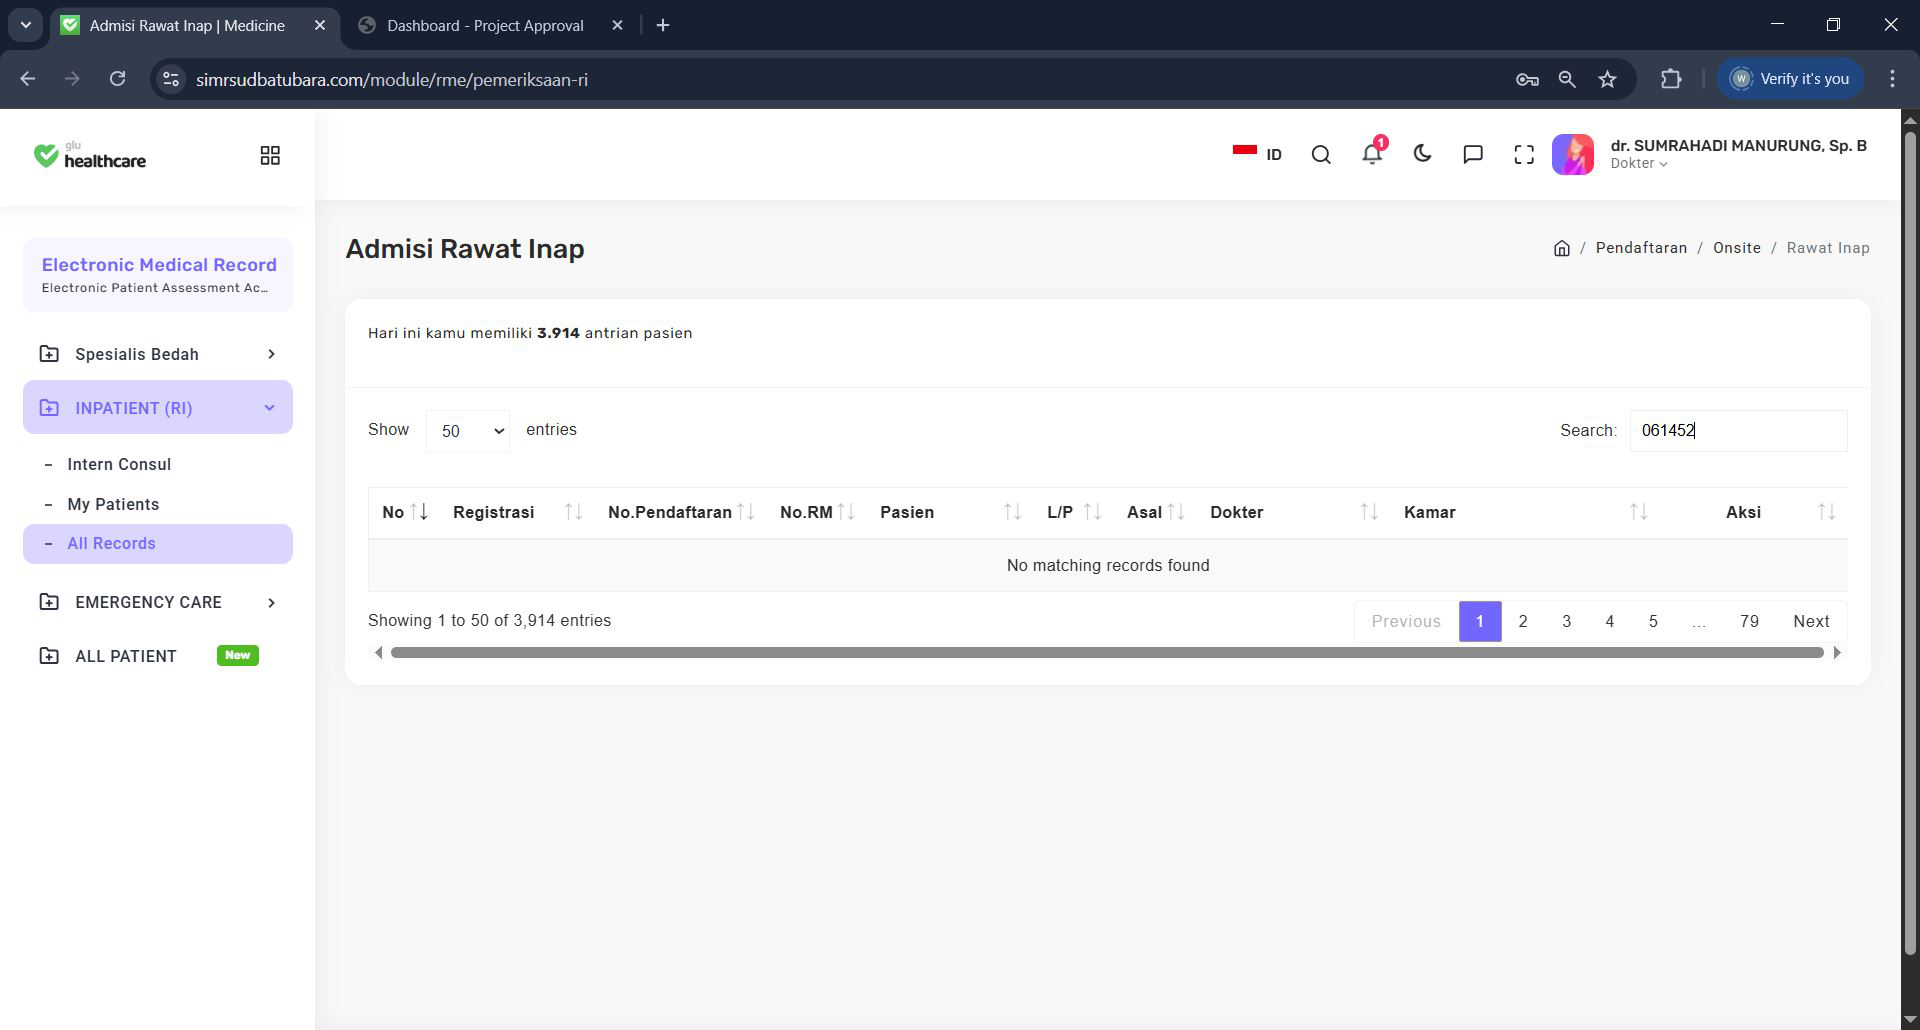Image resolution: width=1920 pixels, height=1030 pixels.
Task: Focus the Search input field
Action: click(1738, 431)
